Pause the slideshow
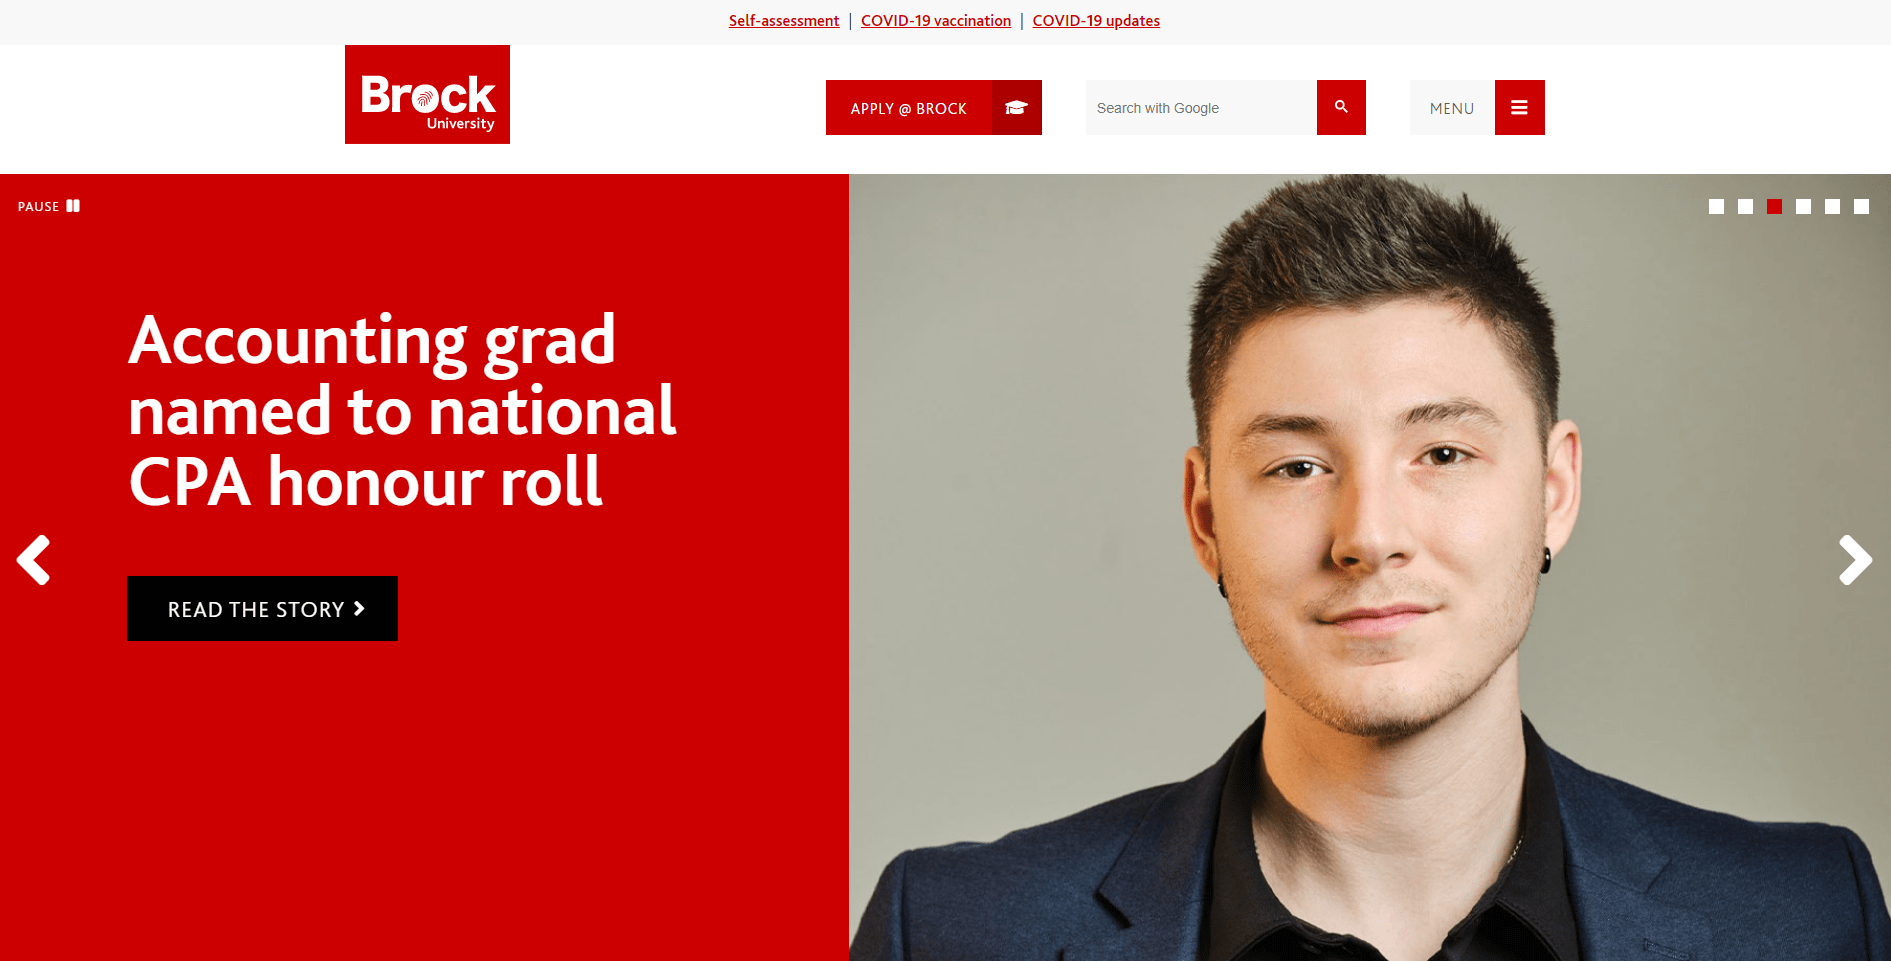Screen dimensions: 1891x961 pyautogui.click(x=49, y=206)
